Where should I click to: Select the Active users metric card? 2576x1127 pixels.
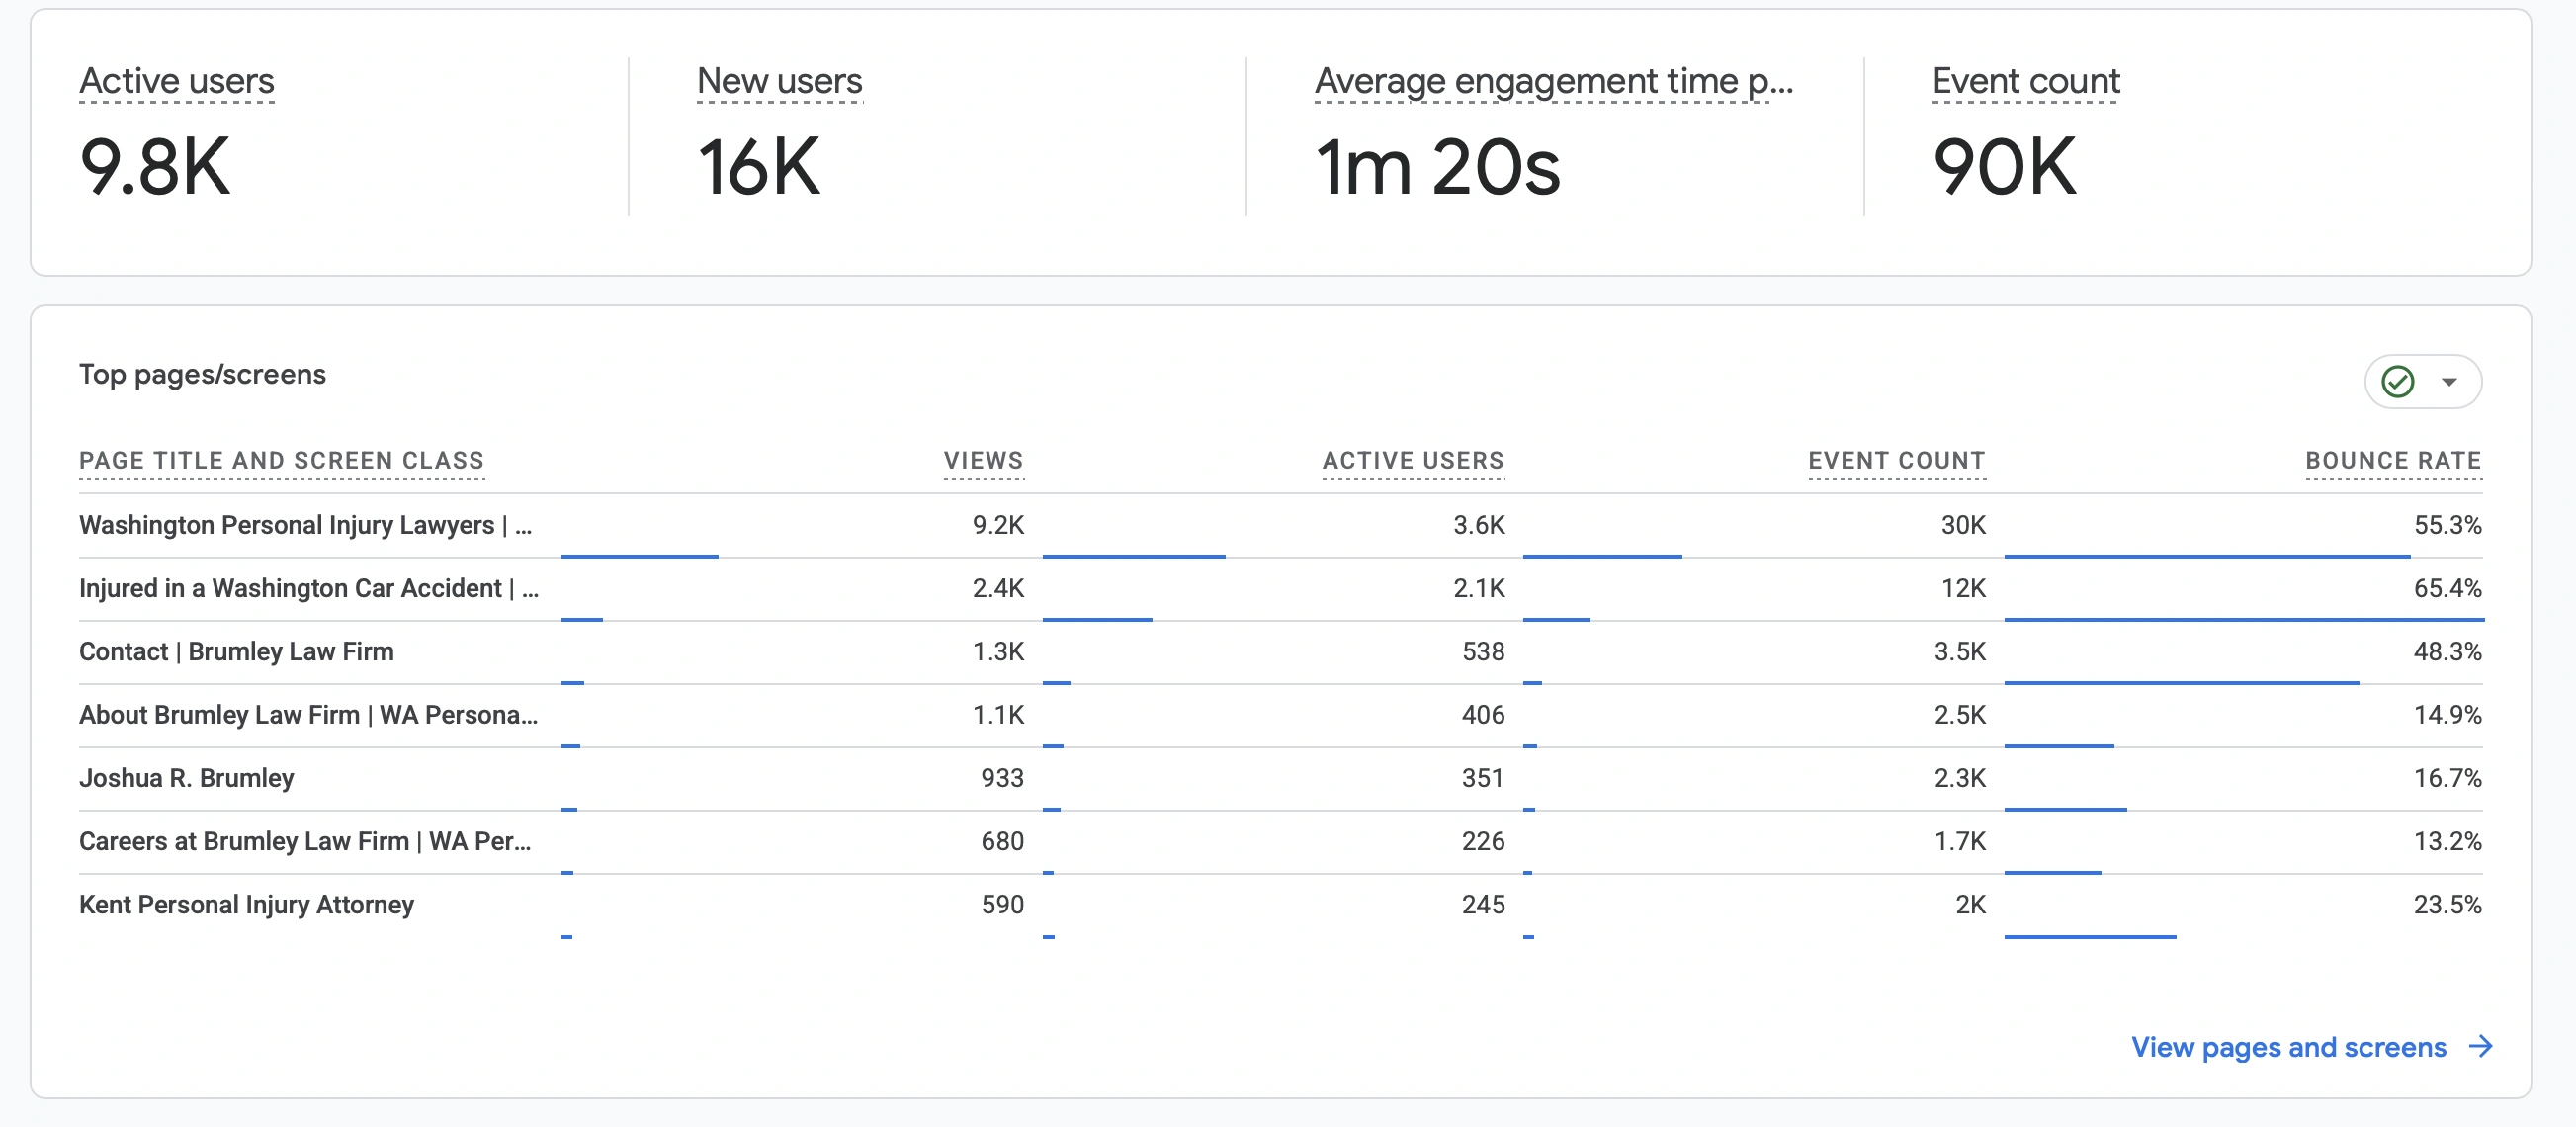click(x=330, y=136)
